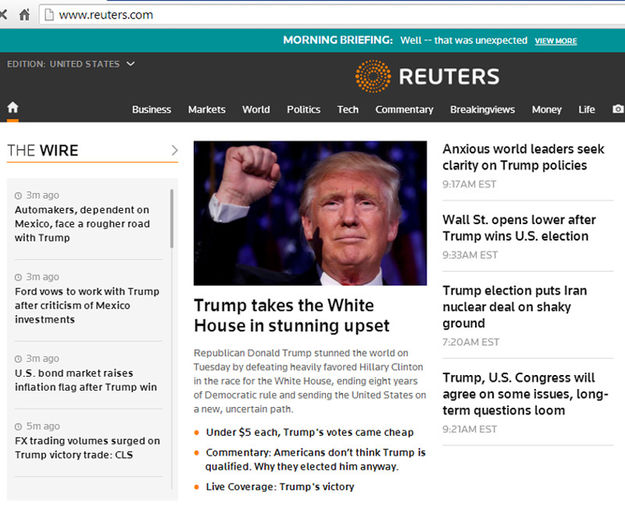Click the '9:17AM EST' timestamp
Image resolution: width=625 pixels, height=525 pixels.
tap(469, 184)
